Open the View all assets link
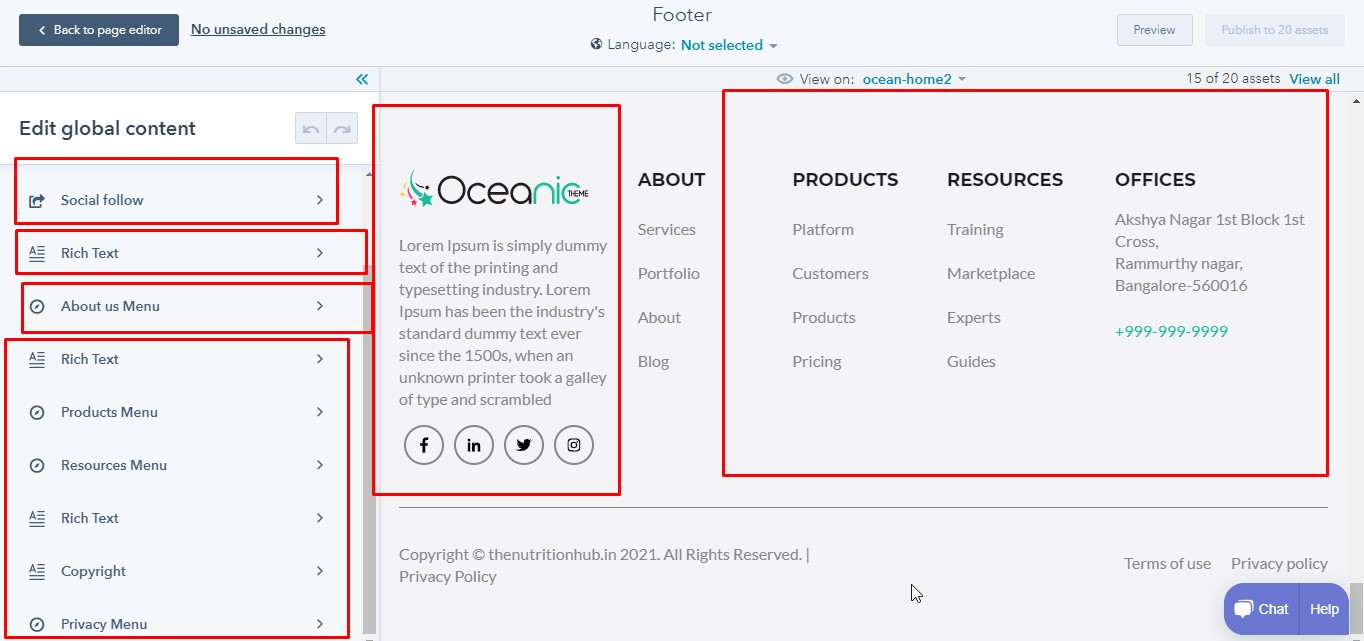 [1314, 79]
